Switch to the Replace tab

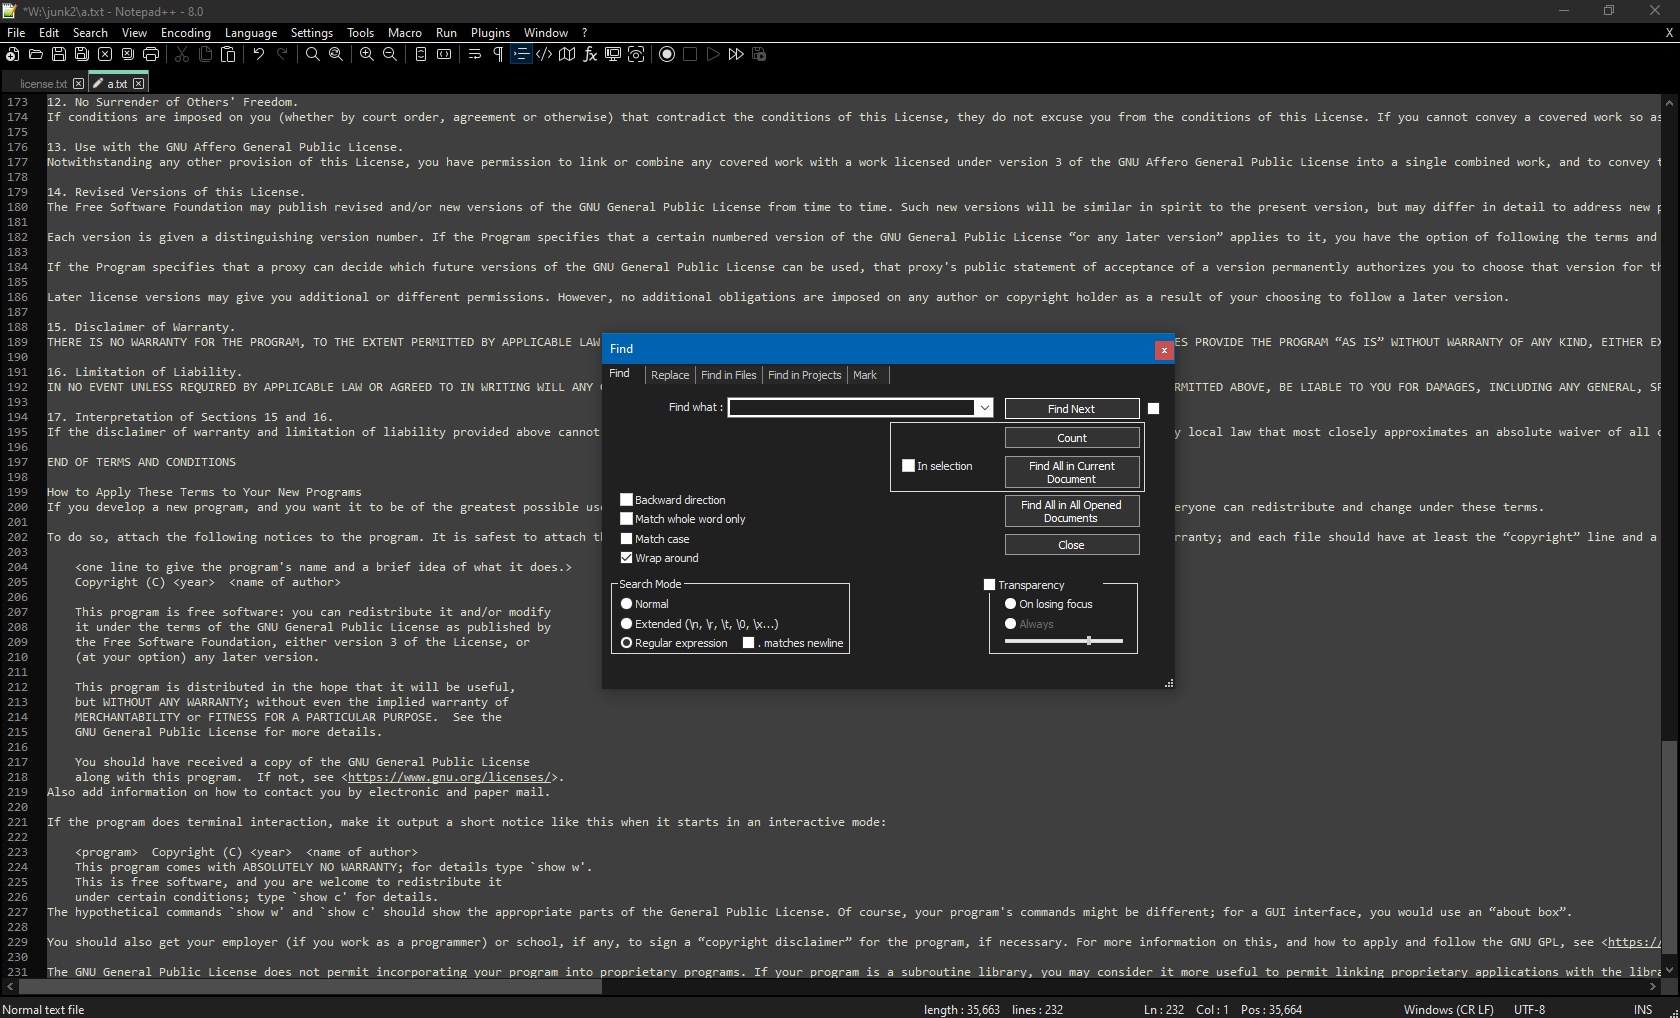point(670,375)
